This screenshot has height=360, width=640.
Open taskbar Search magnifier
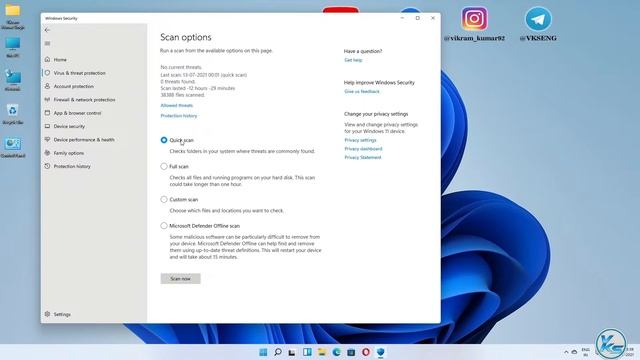click(278, 352)
